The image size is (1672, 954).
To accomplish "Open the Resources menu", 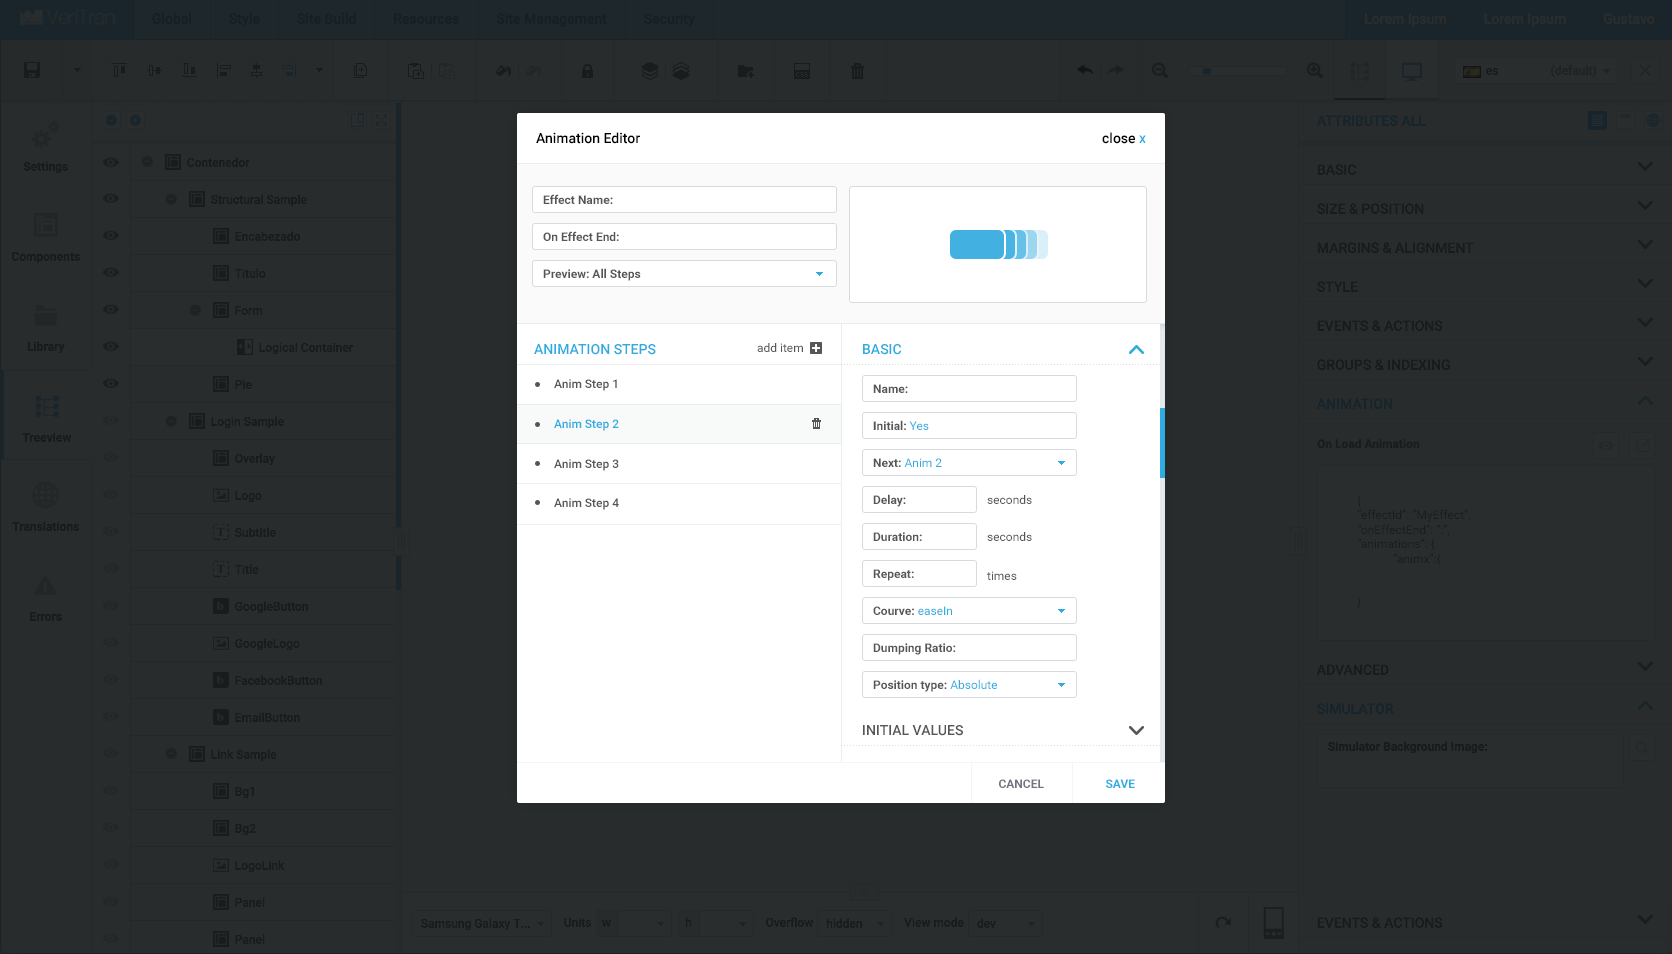I will pos(426,19).
